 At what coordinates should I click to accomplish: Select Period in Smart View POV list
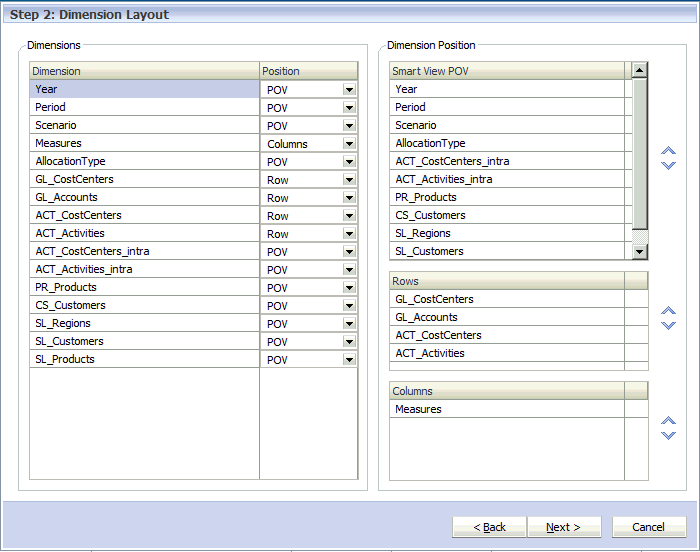pyautogui.click(x=507, y=107)
